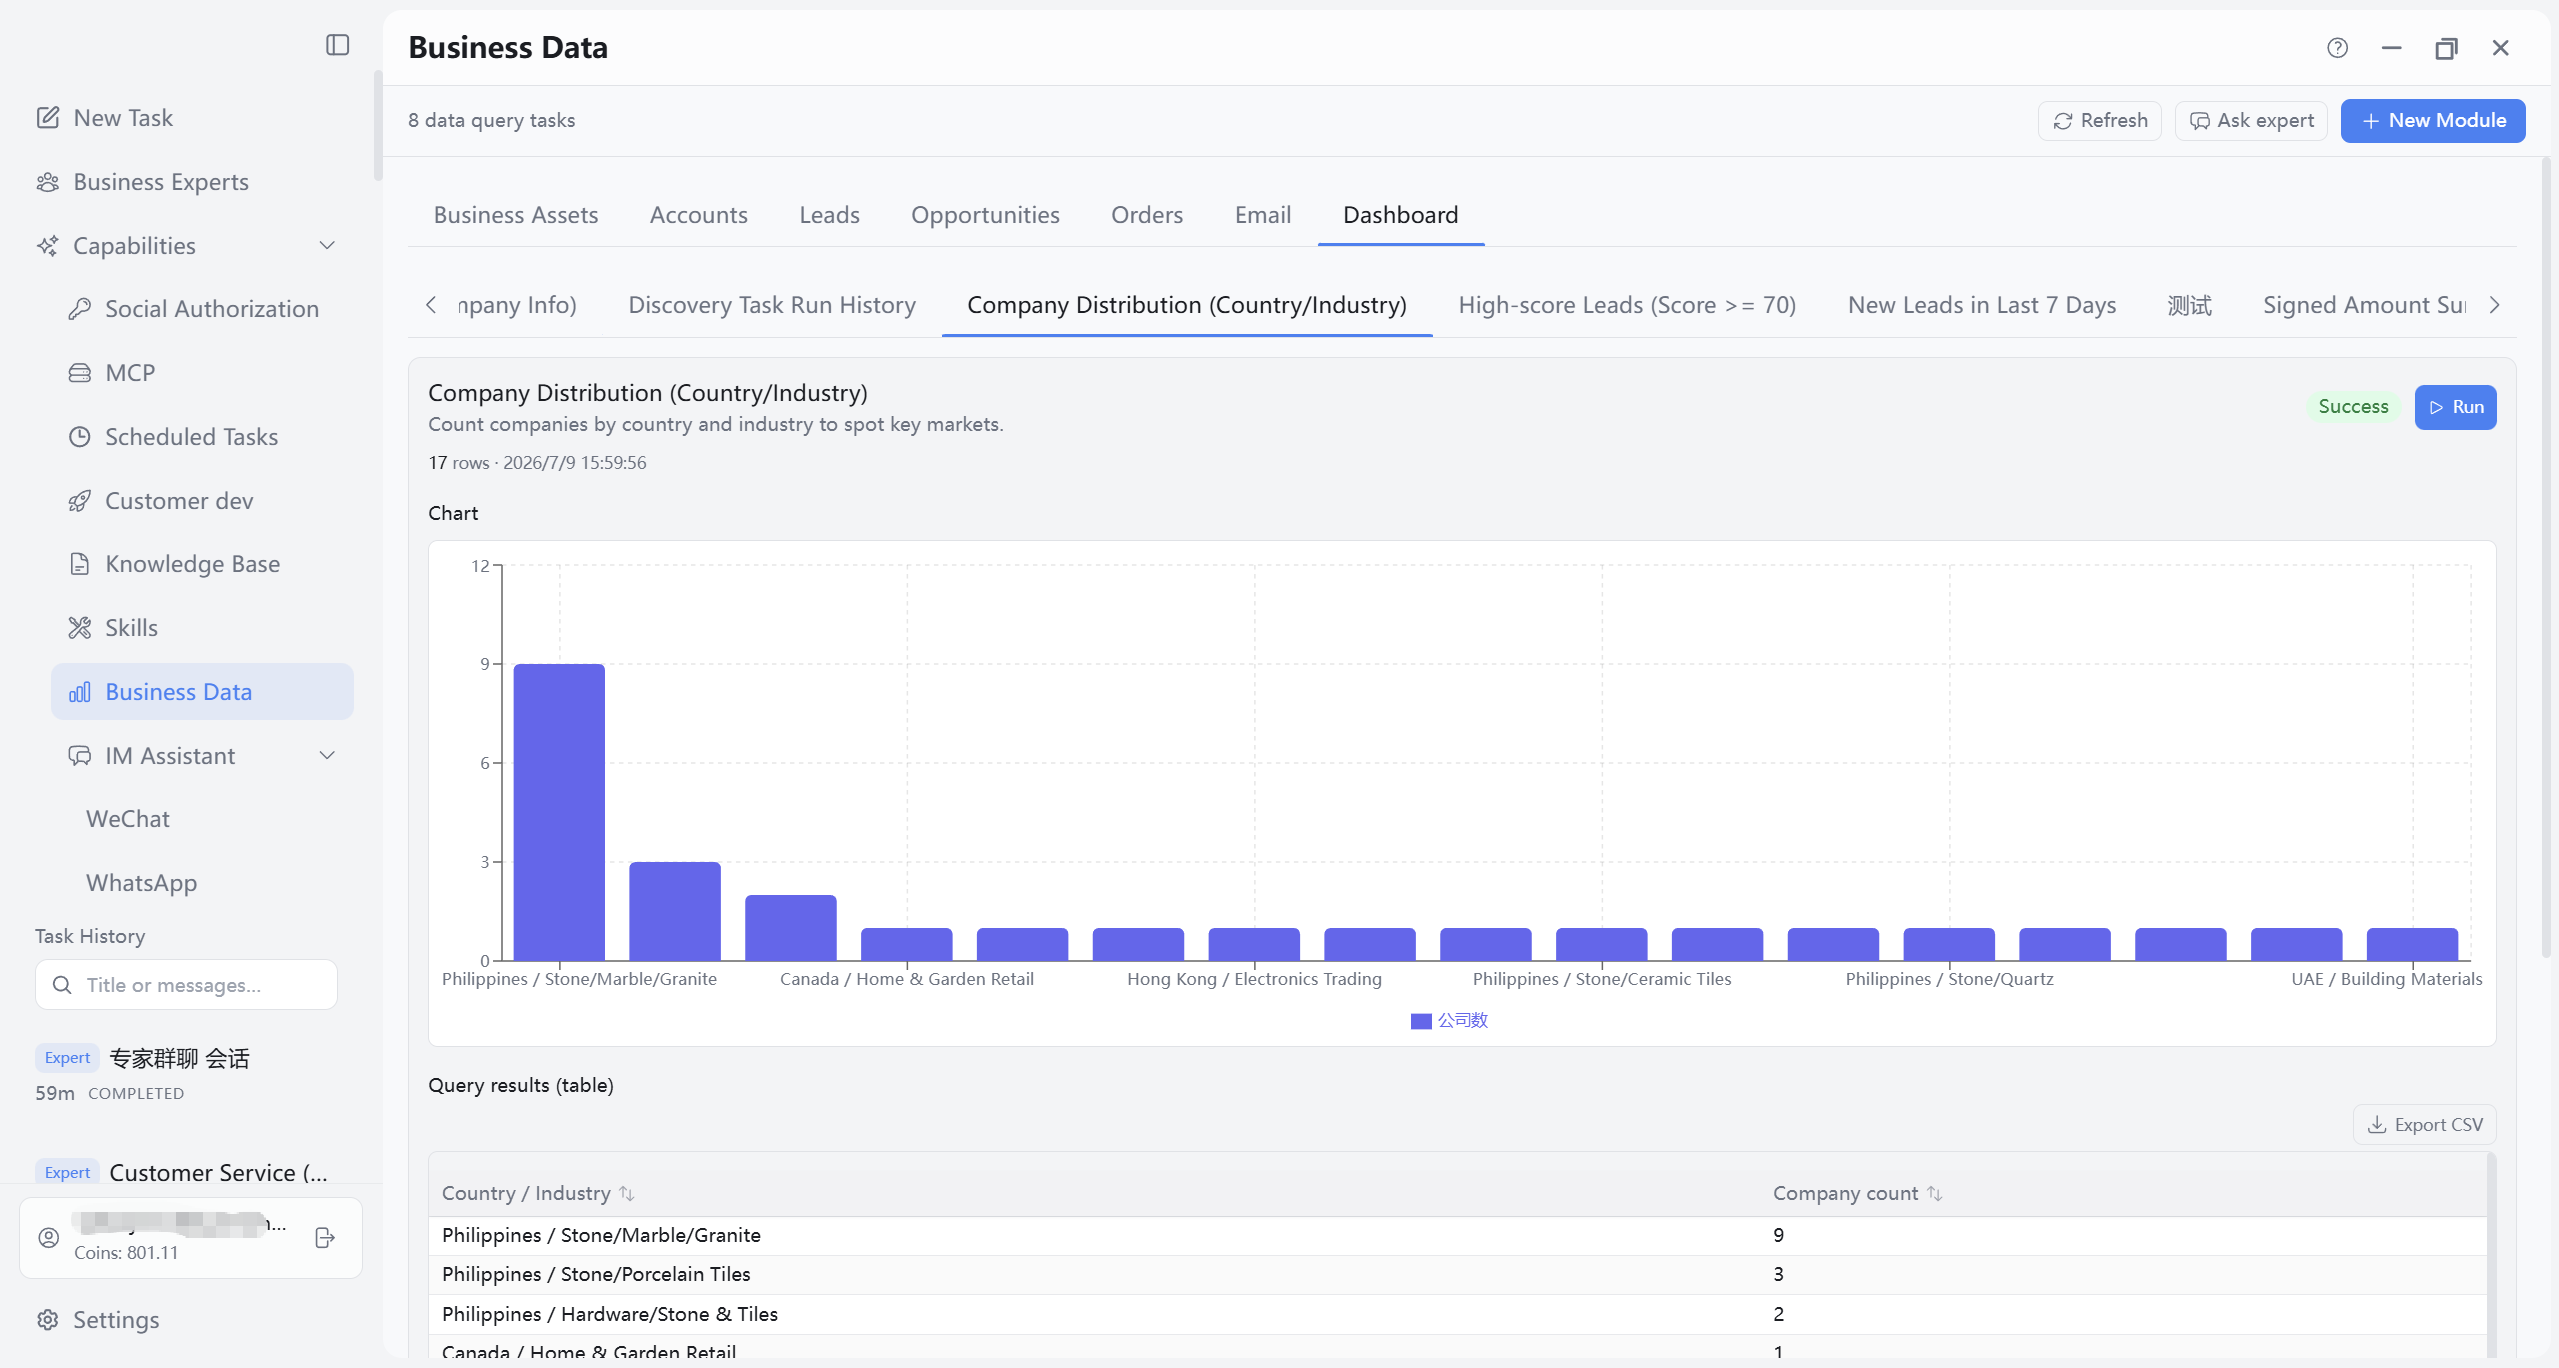This screenshot has width=2559, height=1368.
Task: Toggle the 公司数 legend series
Action: 1449,1020
